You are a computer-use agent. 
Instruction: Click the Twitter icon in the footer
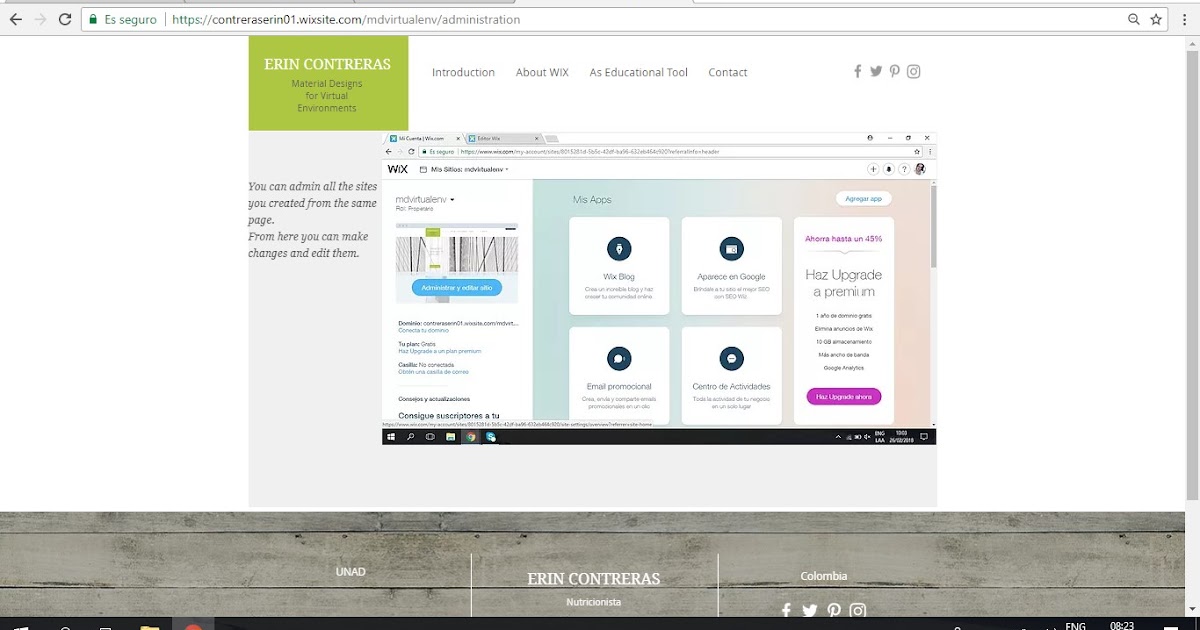click(x=809, y=610)
